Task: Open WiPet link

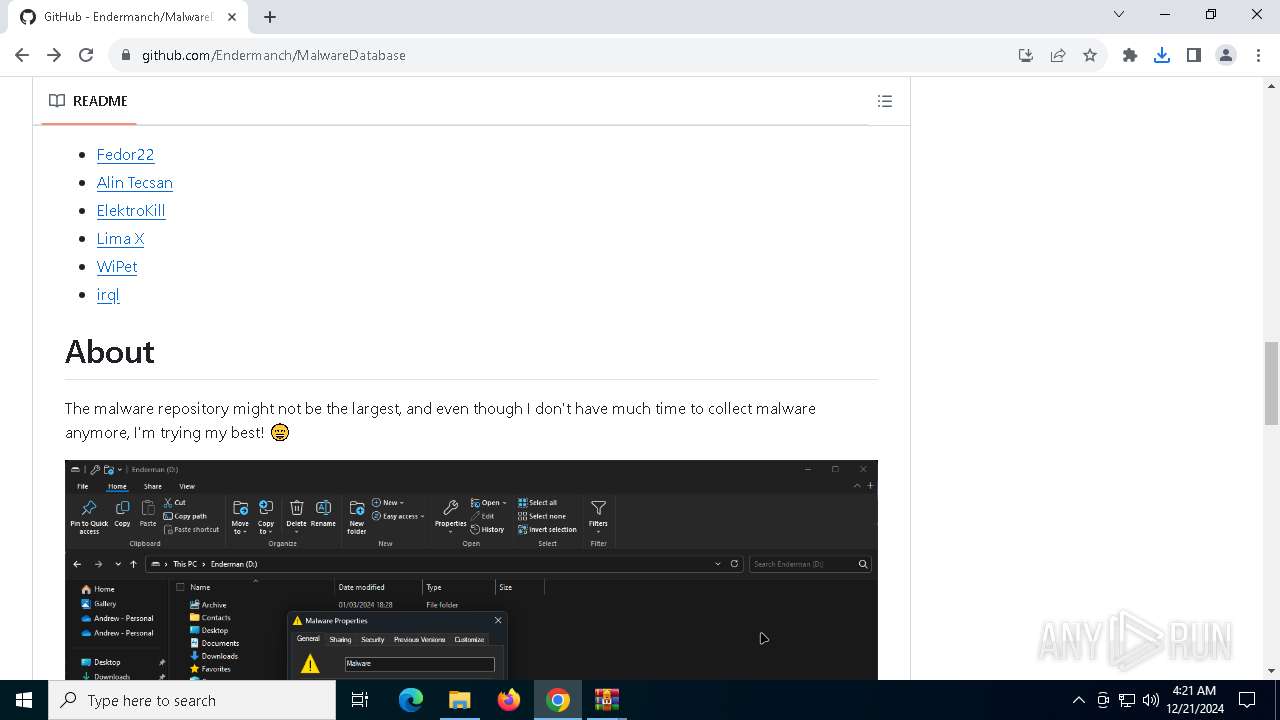Action: point(117,266)
